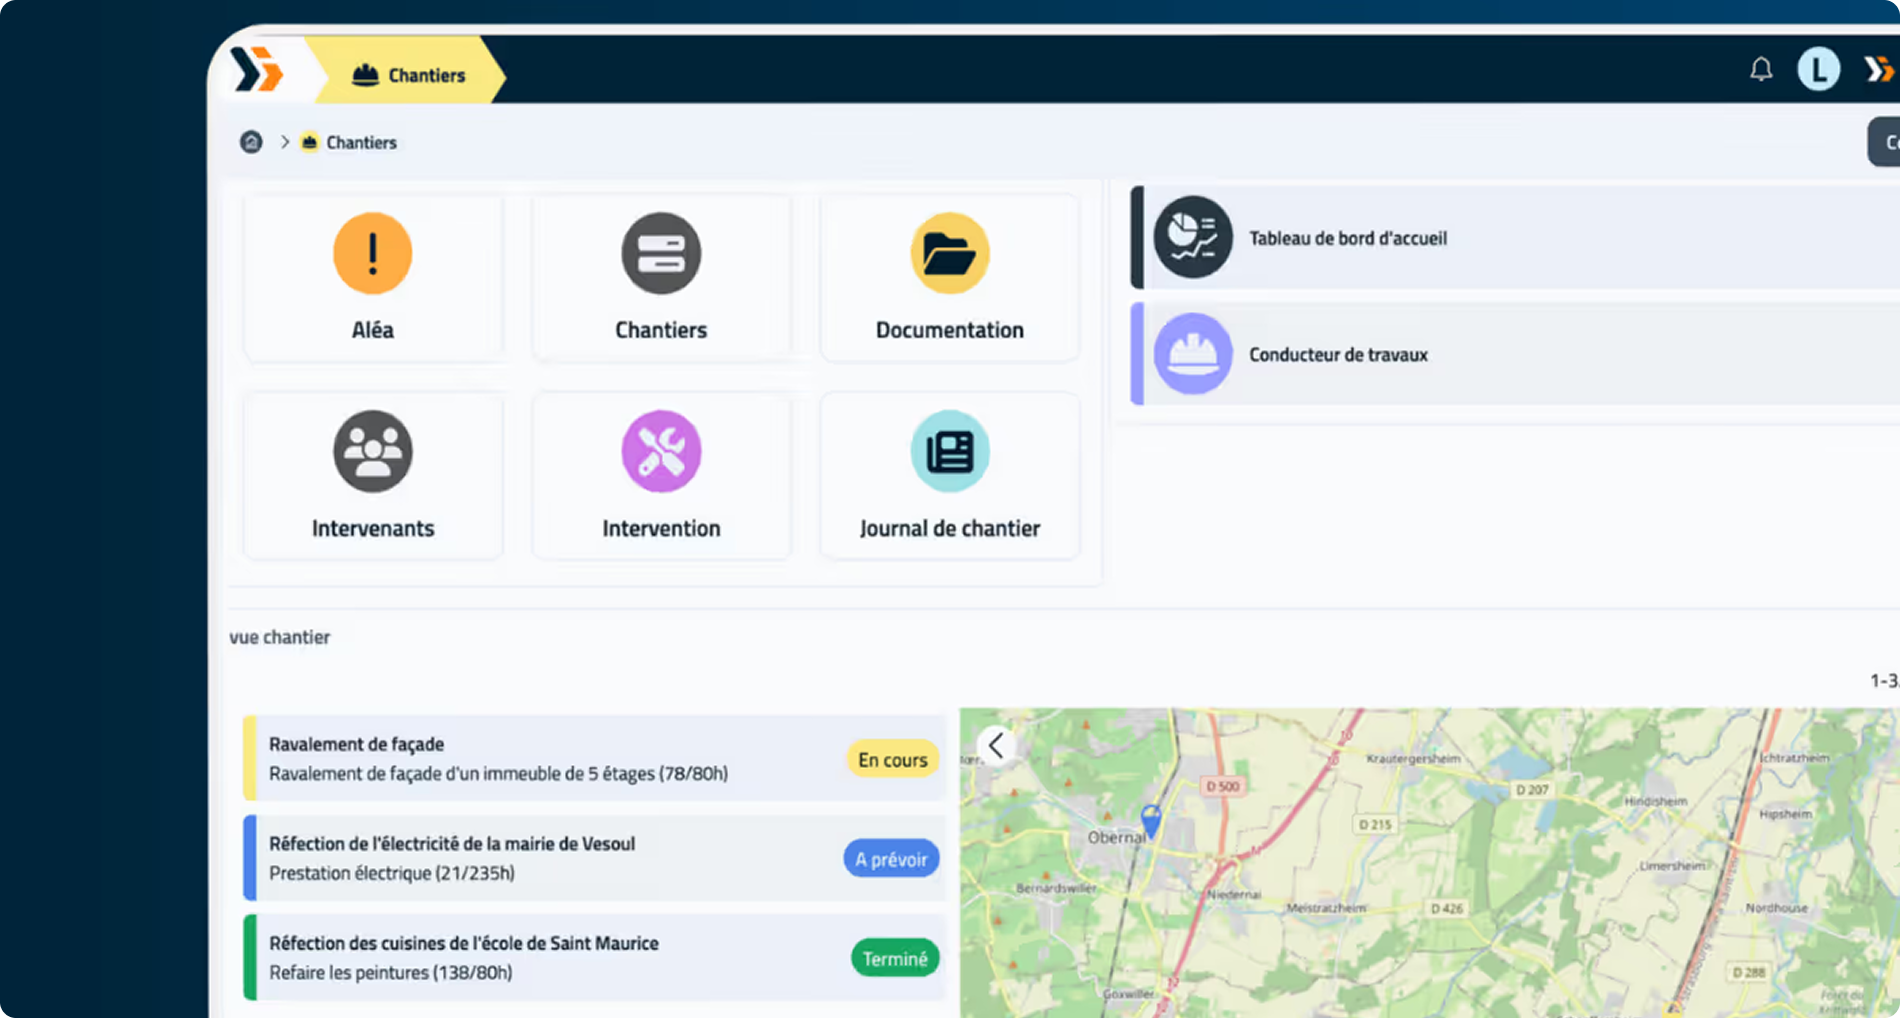Open the Journal de chantier newspaper icon

point(950,451)
